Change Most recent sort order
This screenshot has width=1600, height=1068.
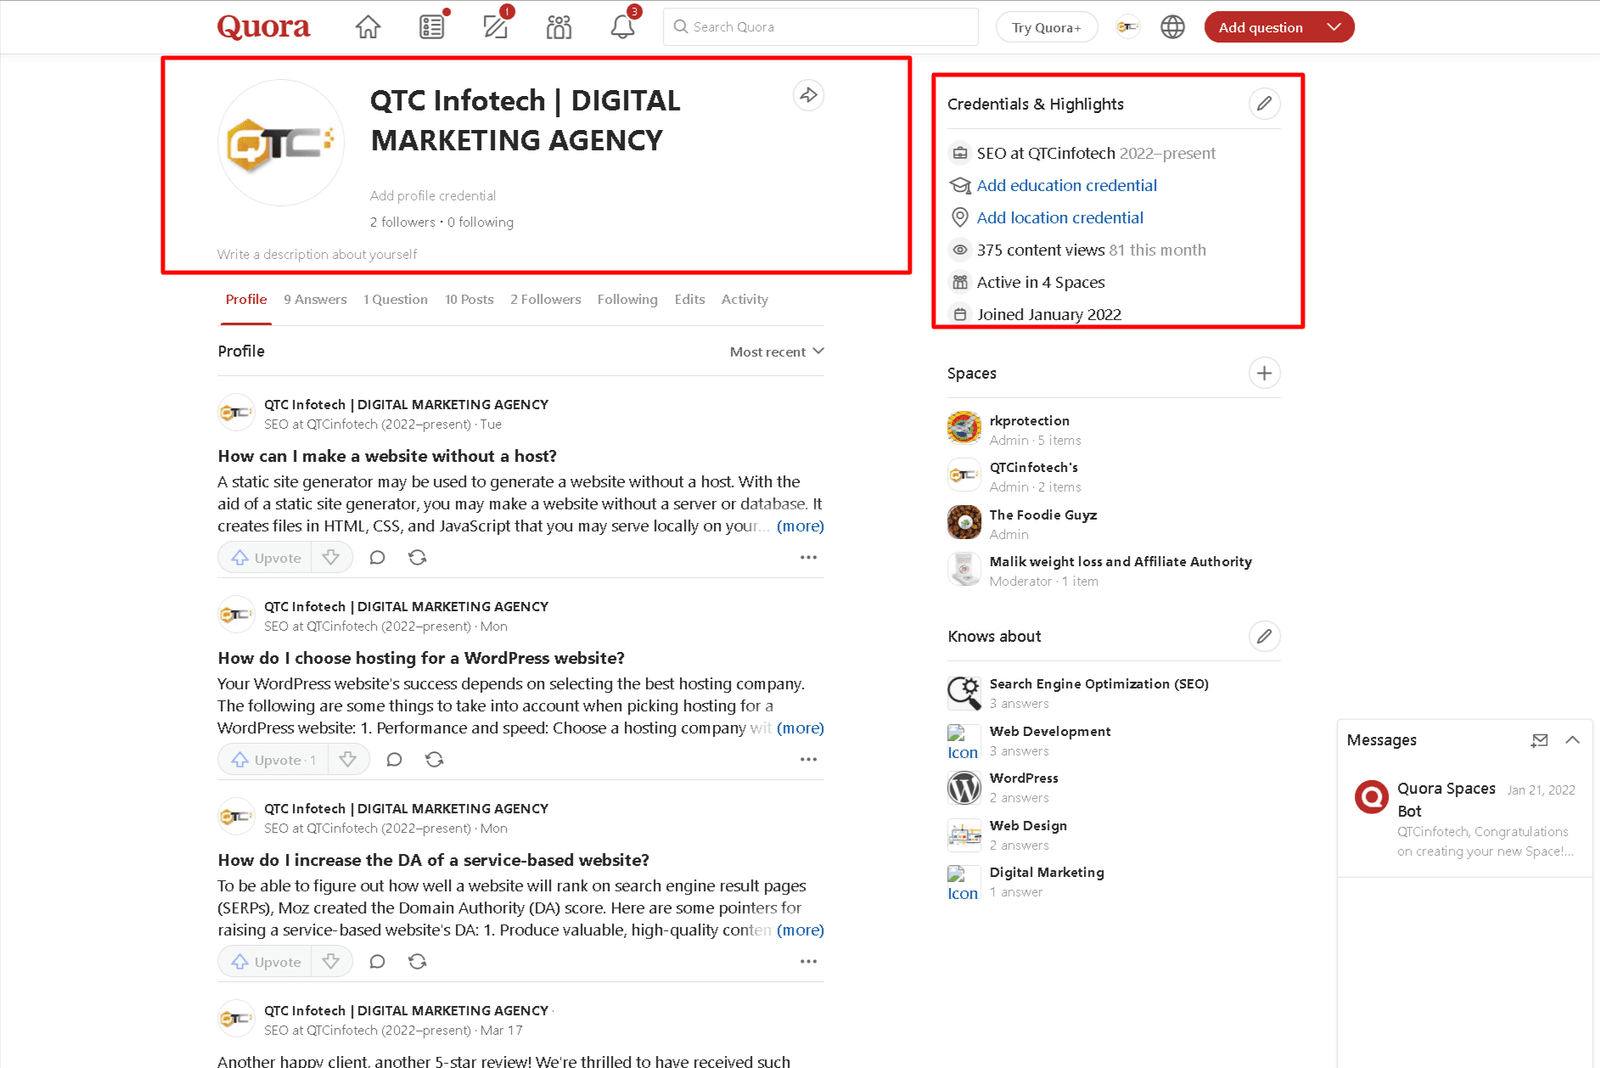coord(777,352)
